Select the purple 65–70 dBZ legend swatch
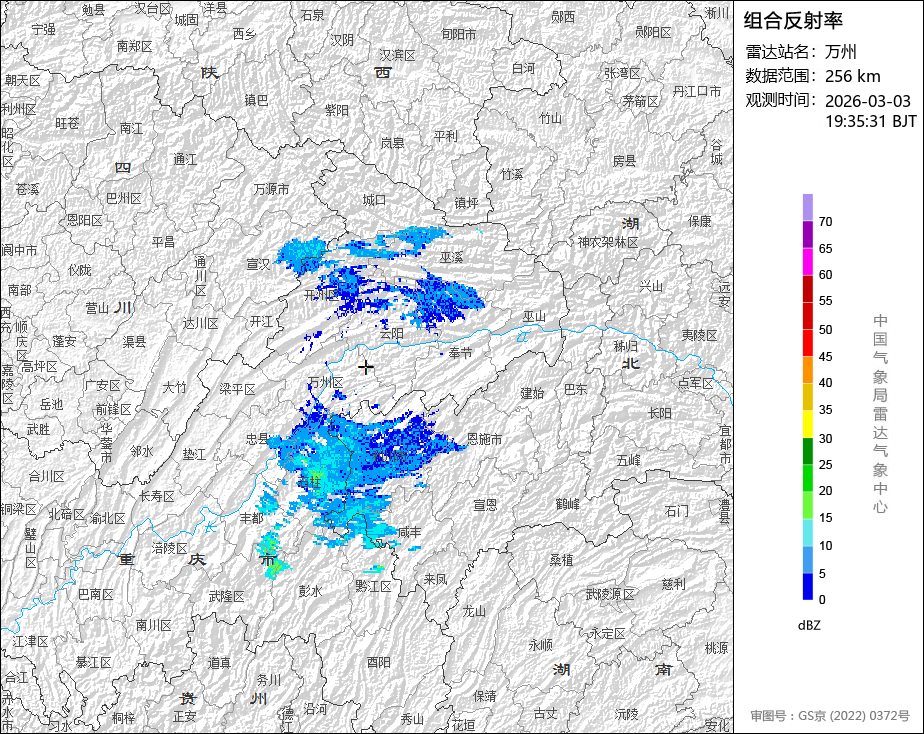Viewport: 924px width, 734px height. point(807,234)
